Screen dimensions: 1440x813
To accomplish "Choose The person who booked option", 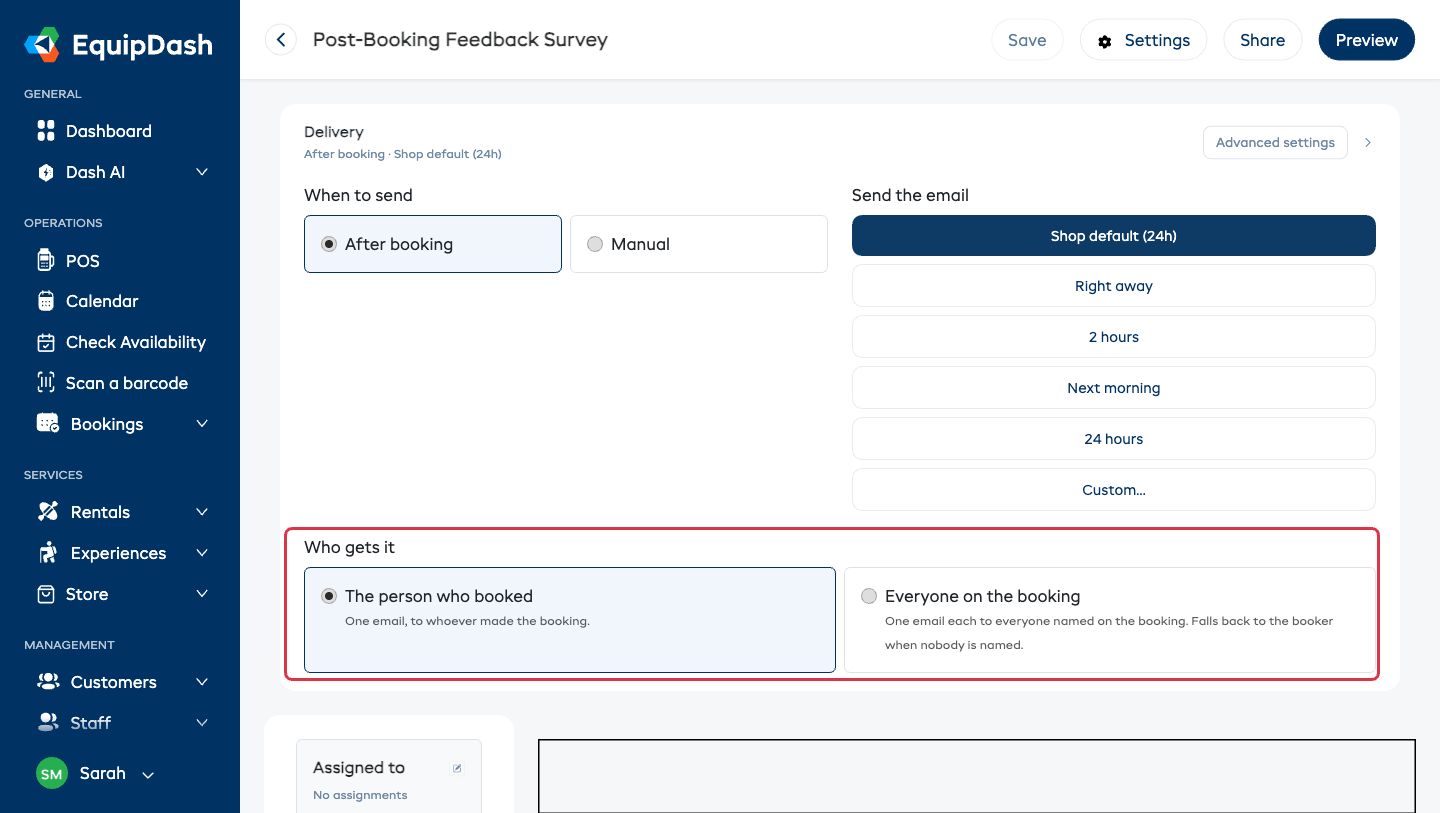I will pyautogui.click(x=570, y=620).
